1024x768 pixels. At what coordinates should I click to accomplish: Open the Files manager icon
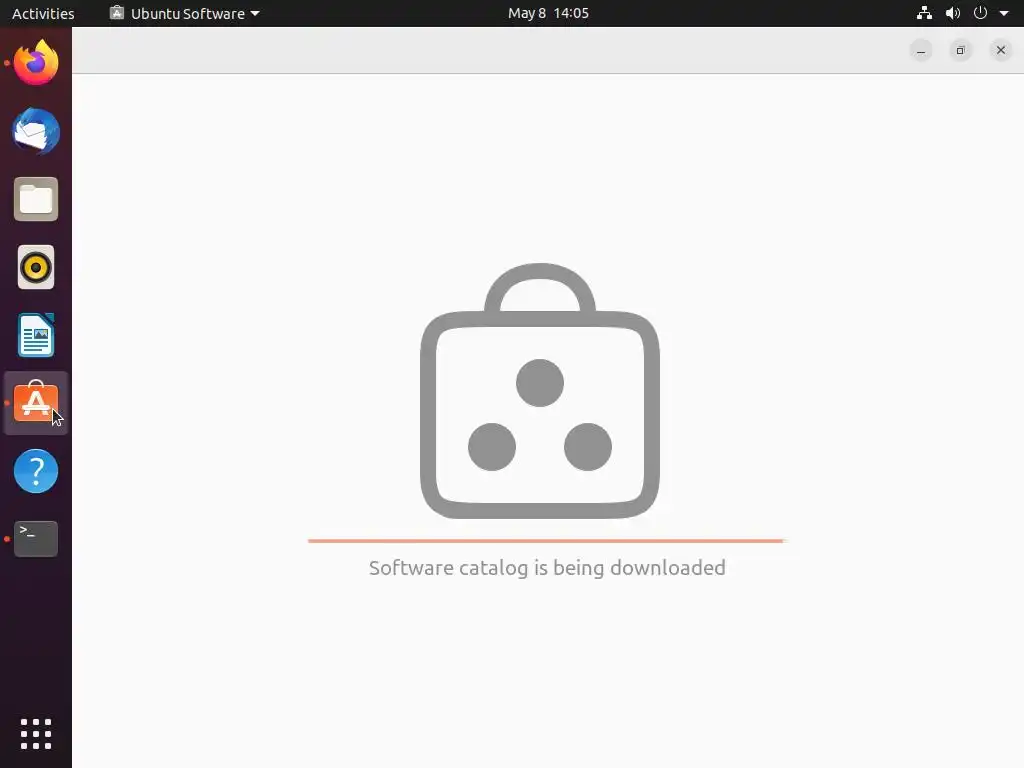coord(36,199)
